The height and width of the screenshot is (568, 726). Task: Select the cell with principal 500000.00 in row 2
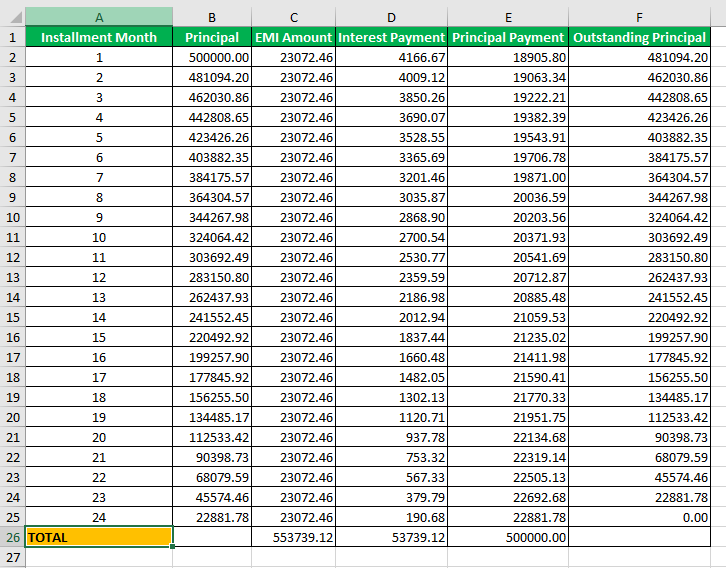point(212,57)
